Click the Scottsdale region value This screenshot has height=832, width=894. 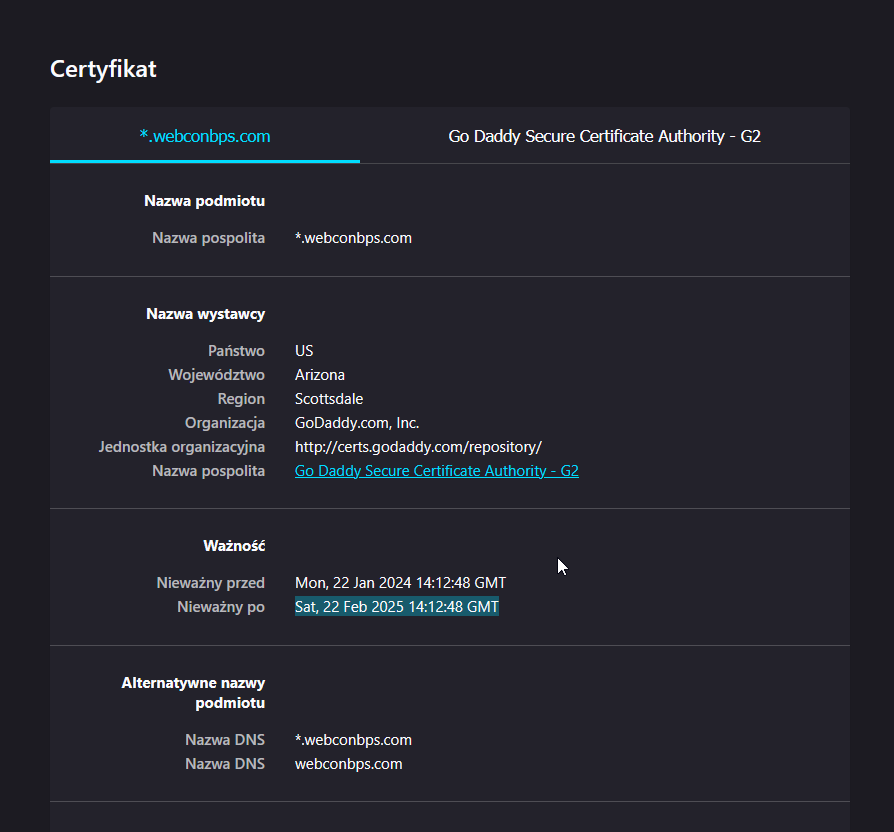point(329,399)
